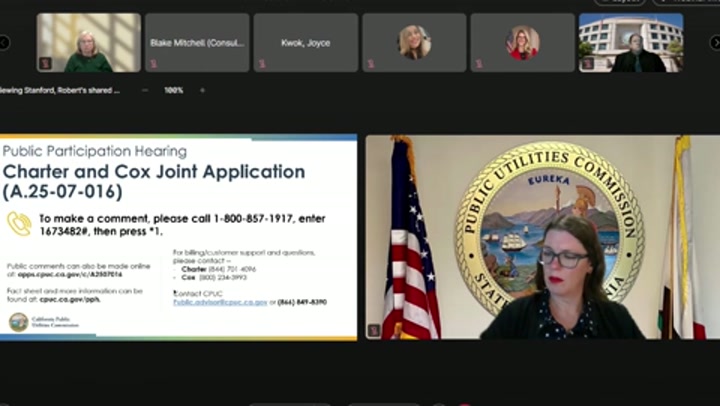Screen dimensions: 720x406
Task: Click zoom in plus button
Action: pyautogui.click(x=202, y=90)
